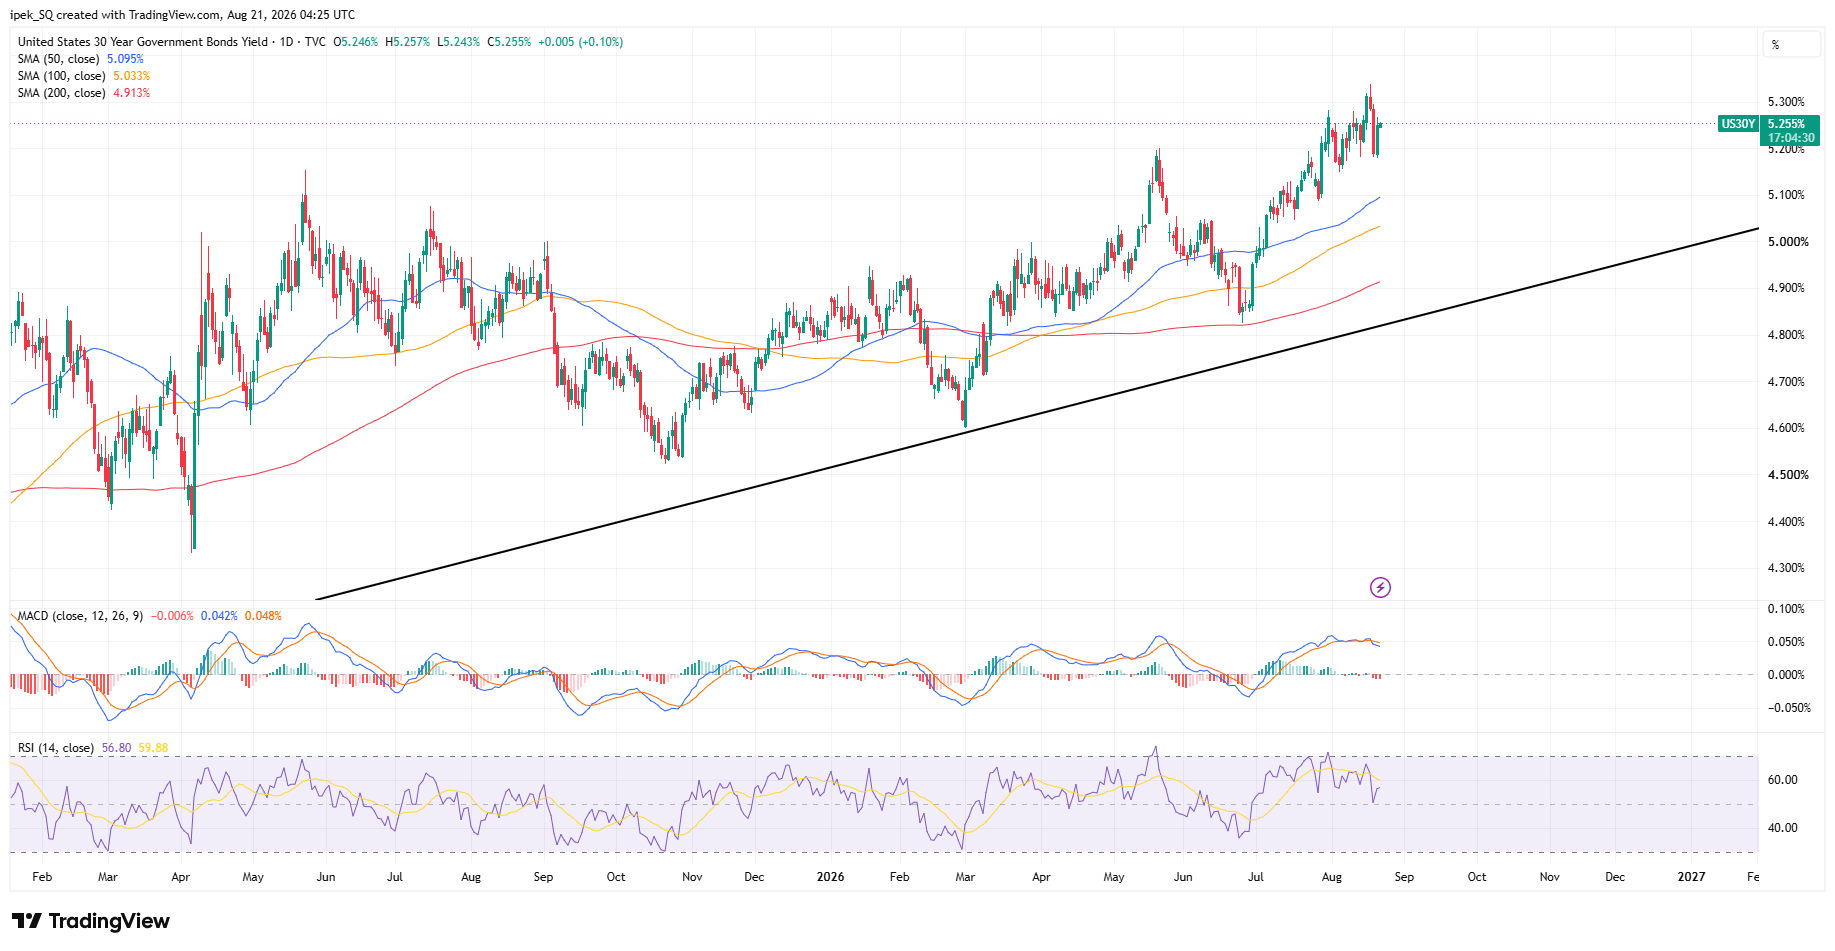Click the 60.00 RSI axis label
The image size is (1835, 951).
coord(1783,780)
